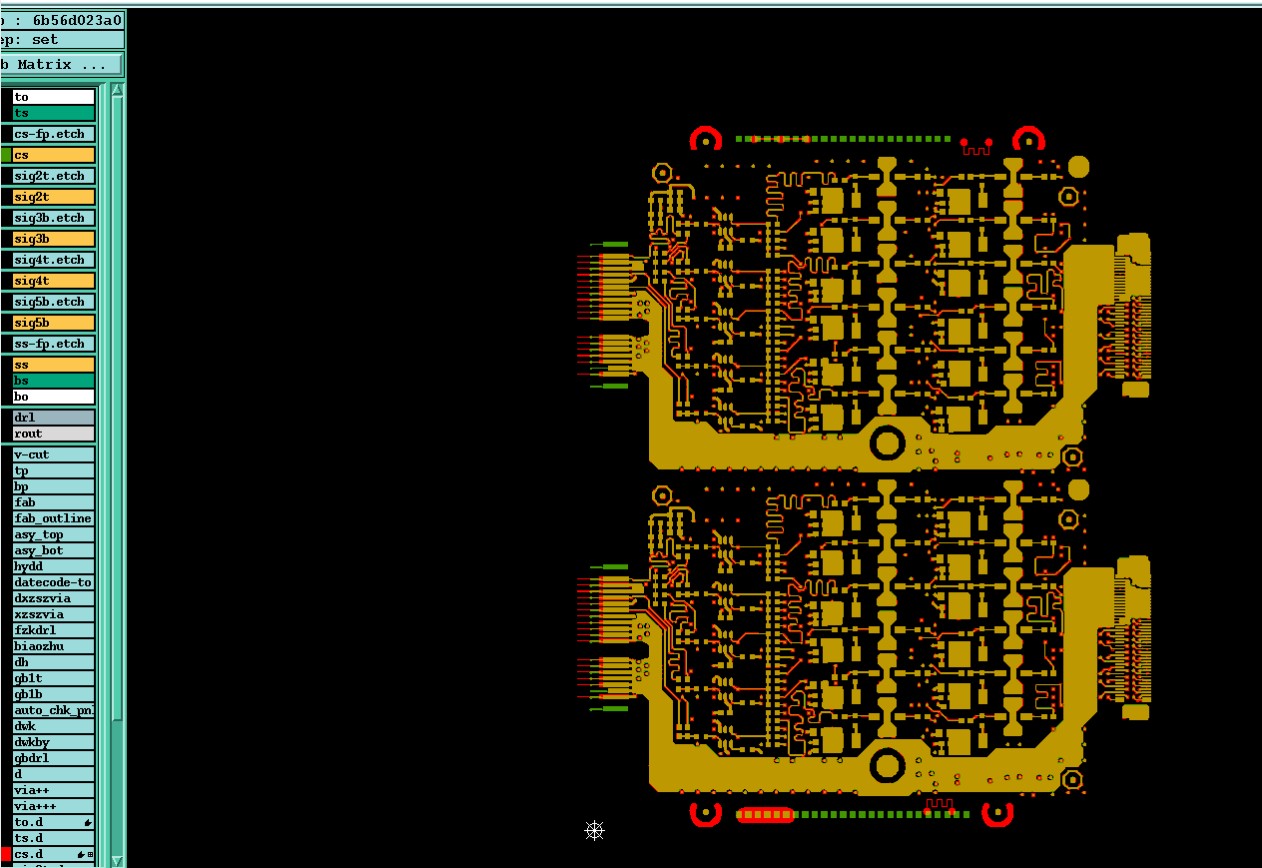Screen dimensions: 1262x868
Task: Select the 'fab' layer row
Action: (x=54, y=503)
